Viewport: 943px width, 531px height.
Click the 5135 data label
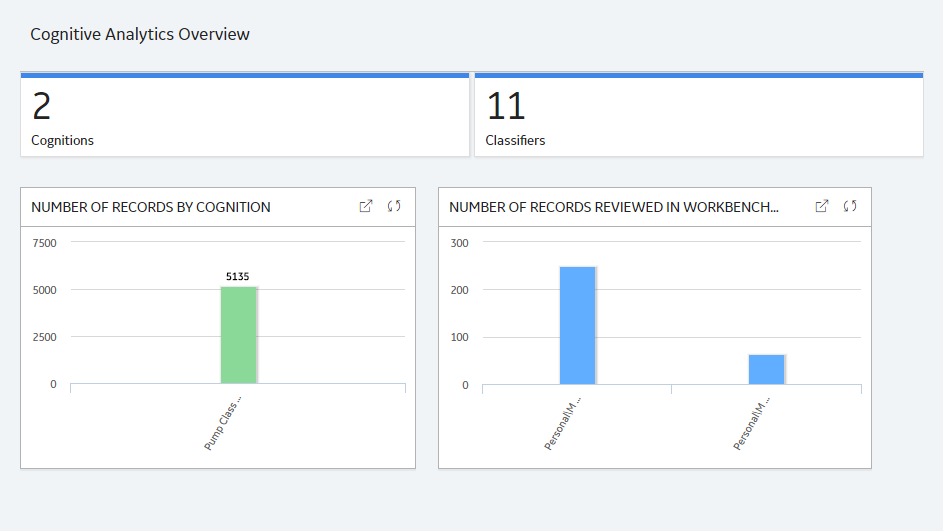[238, 277]
